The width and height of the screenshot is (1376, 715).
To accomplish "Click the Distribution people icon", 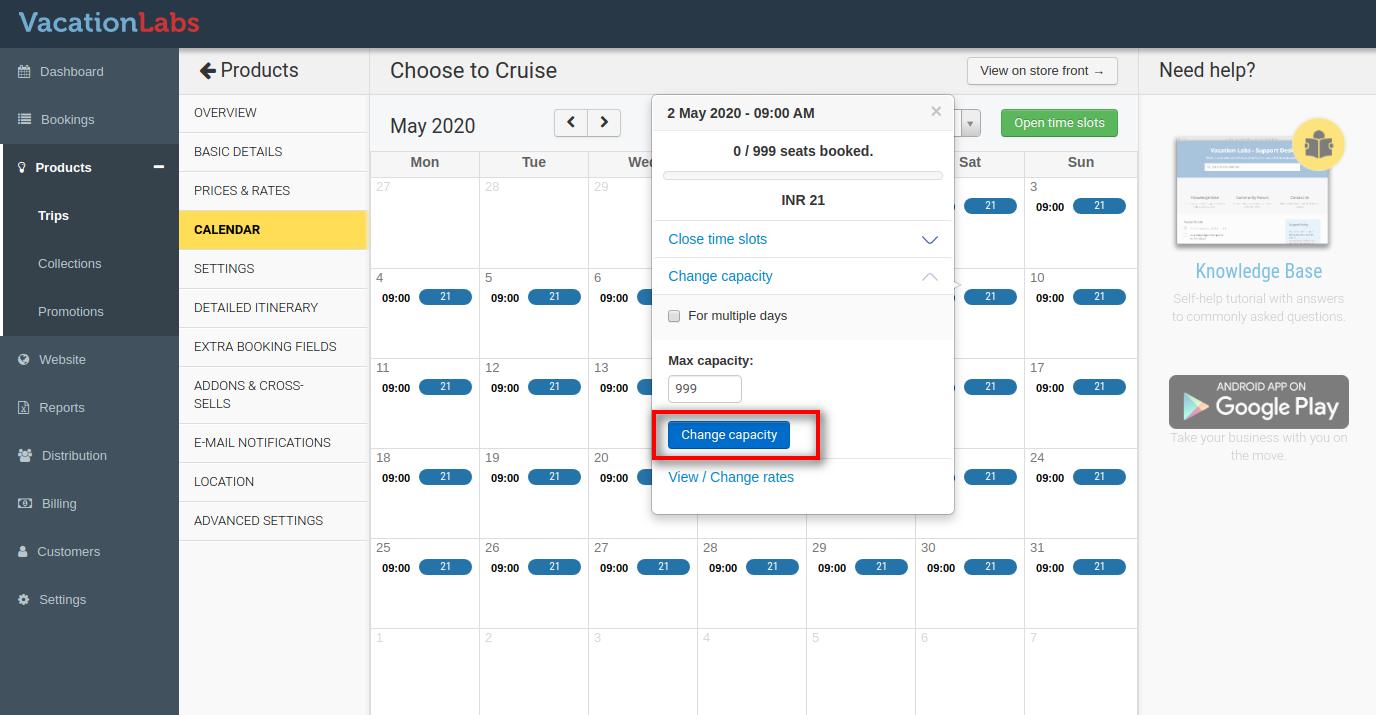I will tap(25, 456).
